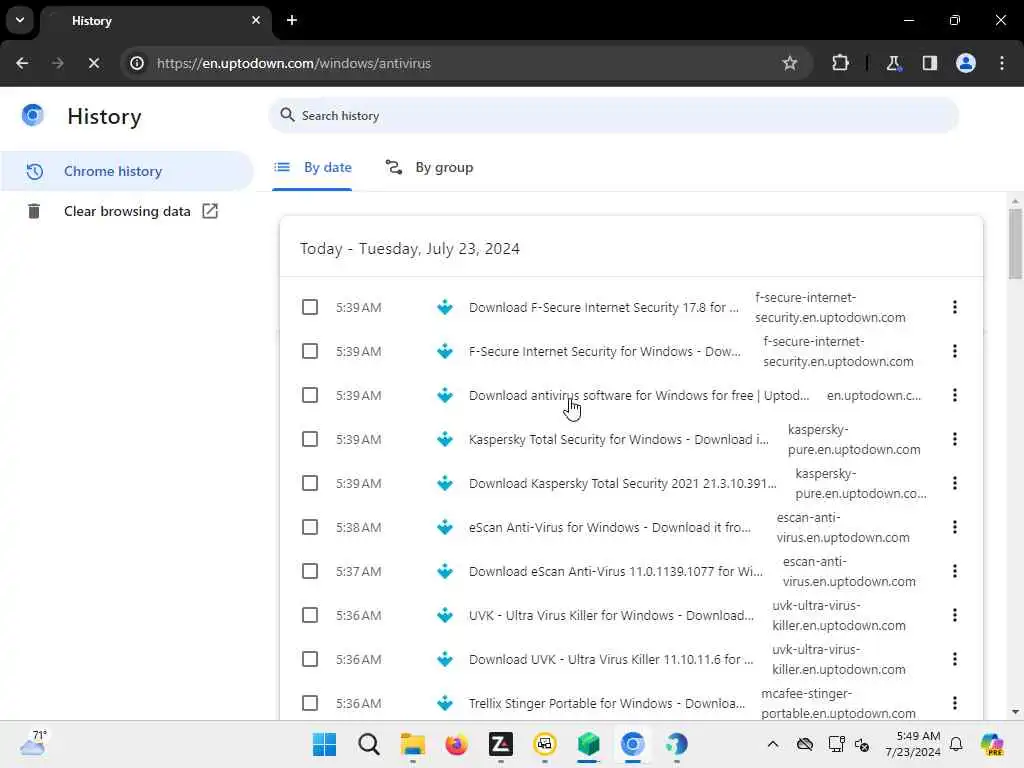
Task: Open File Explorer from the taskbar
Action: point(413,744)
